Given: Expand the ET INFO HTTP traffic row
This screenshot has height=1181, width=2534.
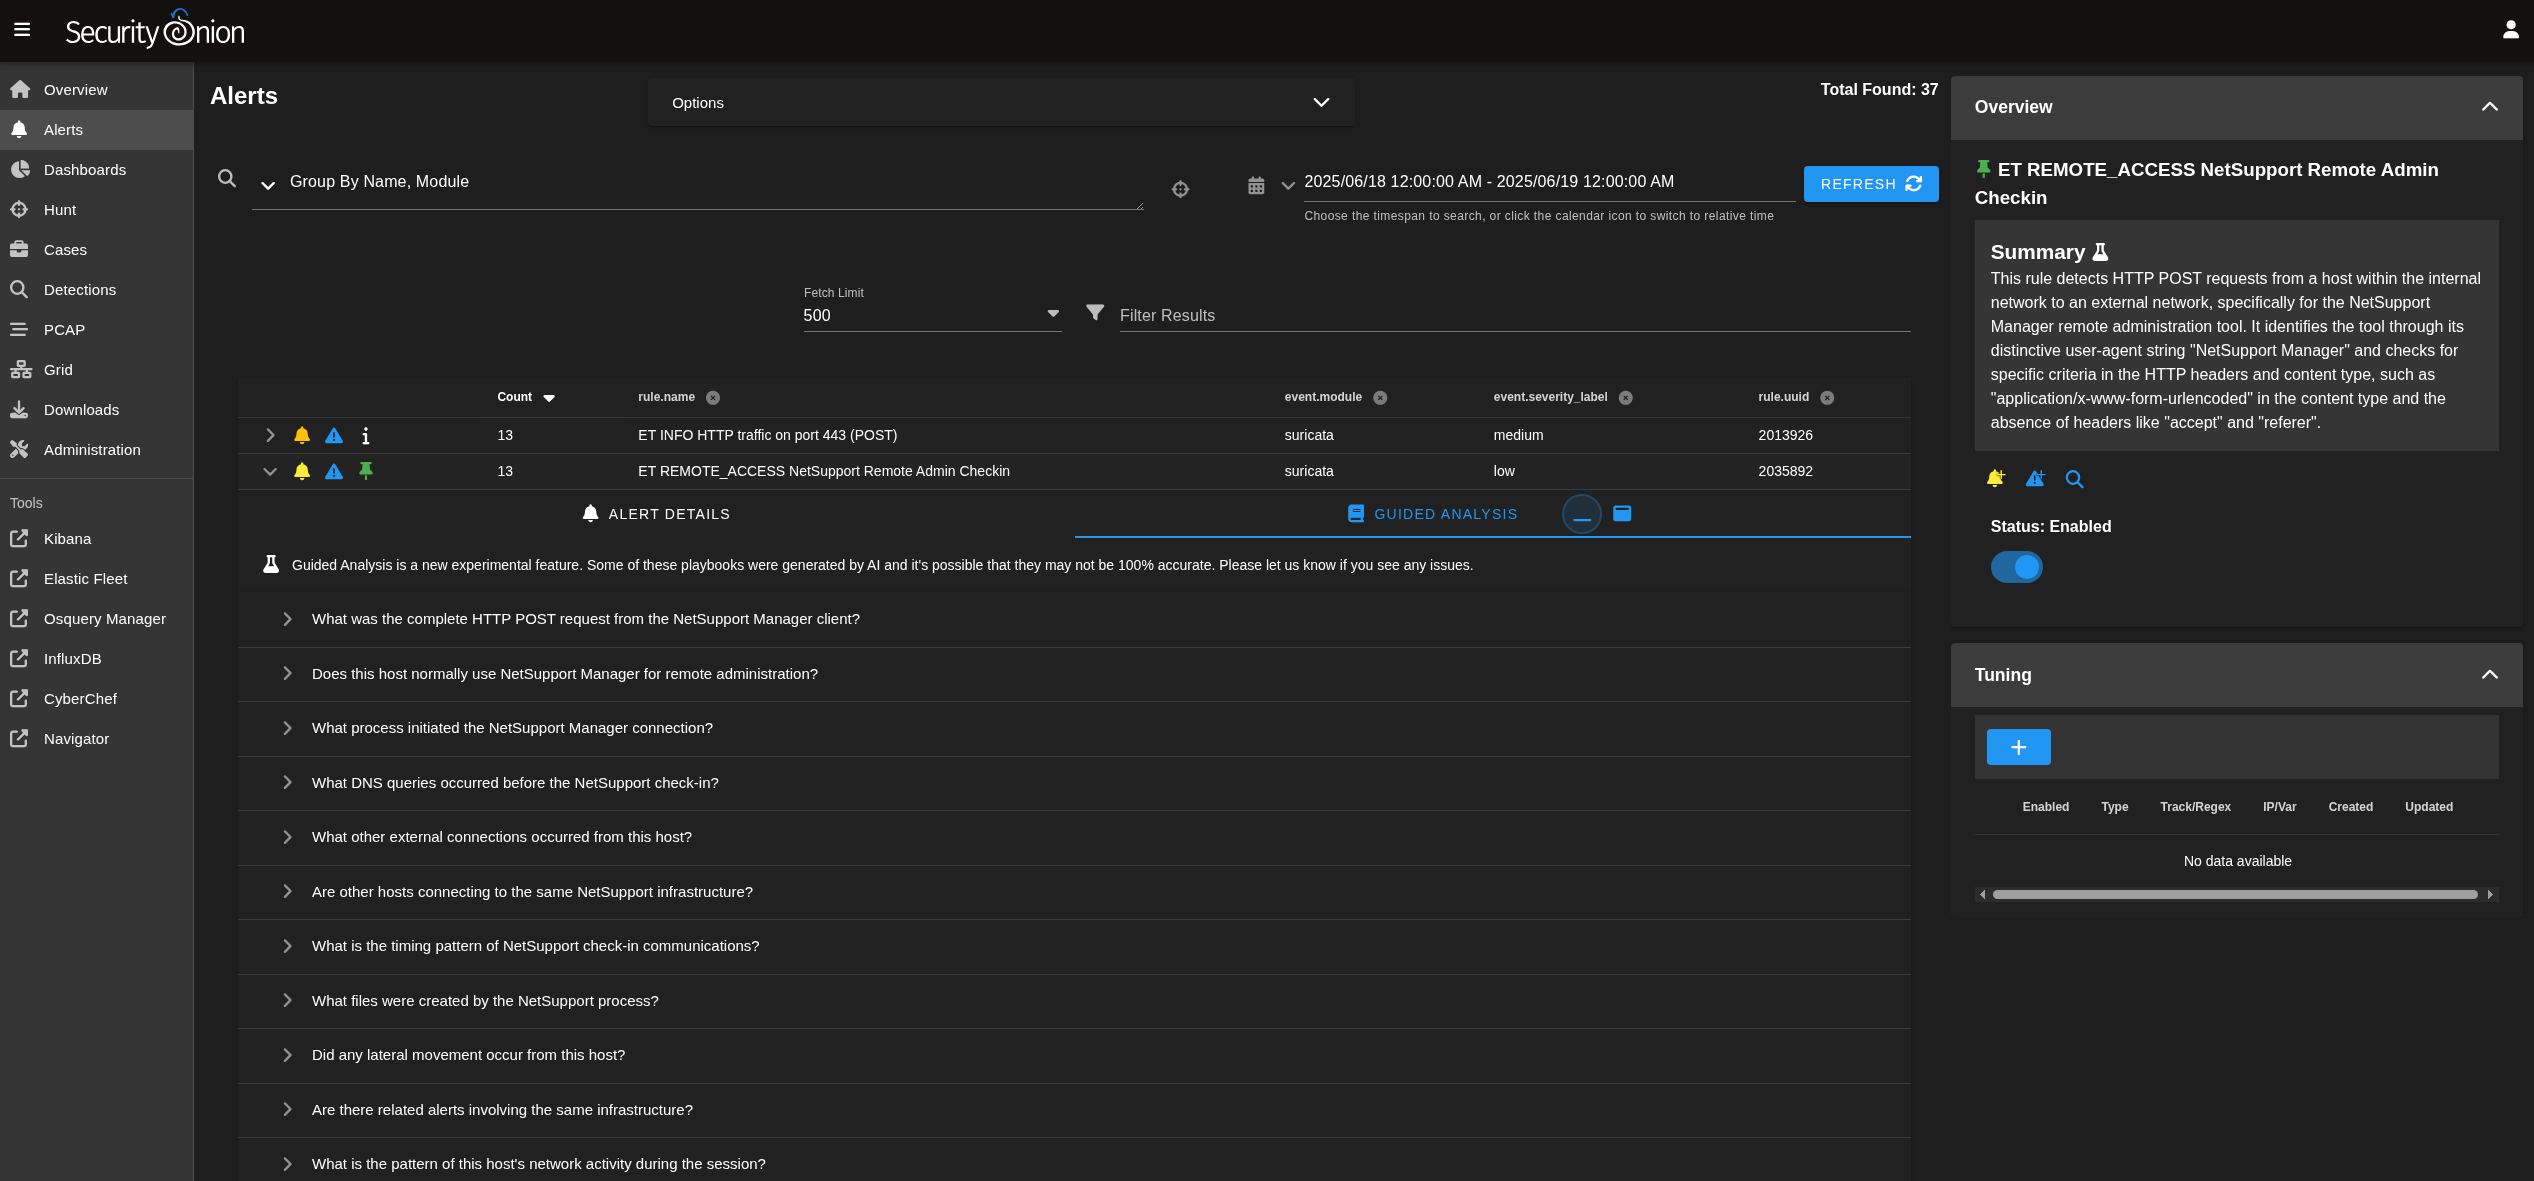Looking at the screenshot, I should pos(270,435).
